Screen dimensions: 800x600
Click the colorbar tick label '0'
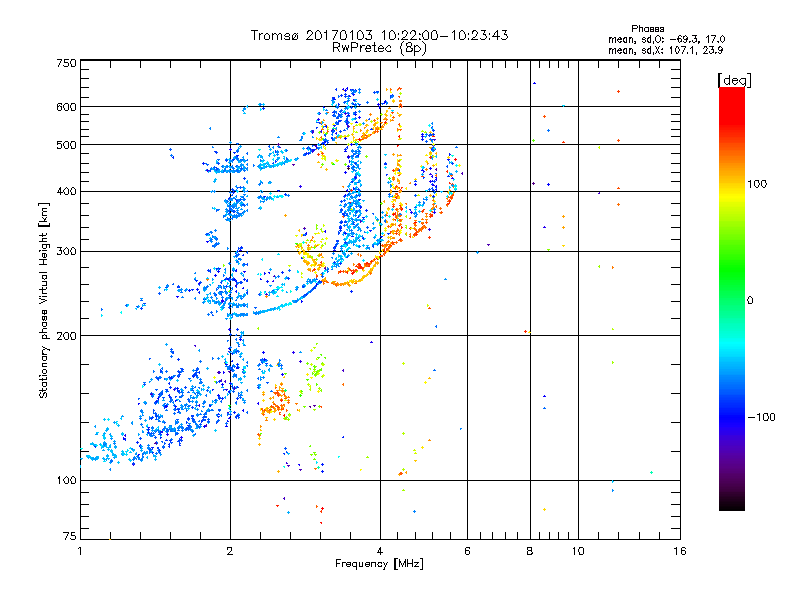pos(750,301)
